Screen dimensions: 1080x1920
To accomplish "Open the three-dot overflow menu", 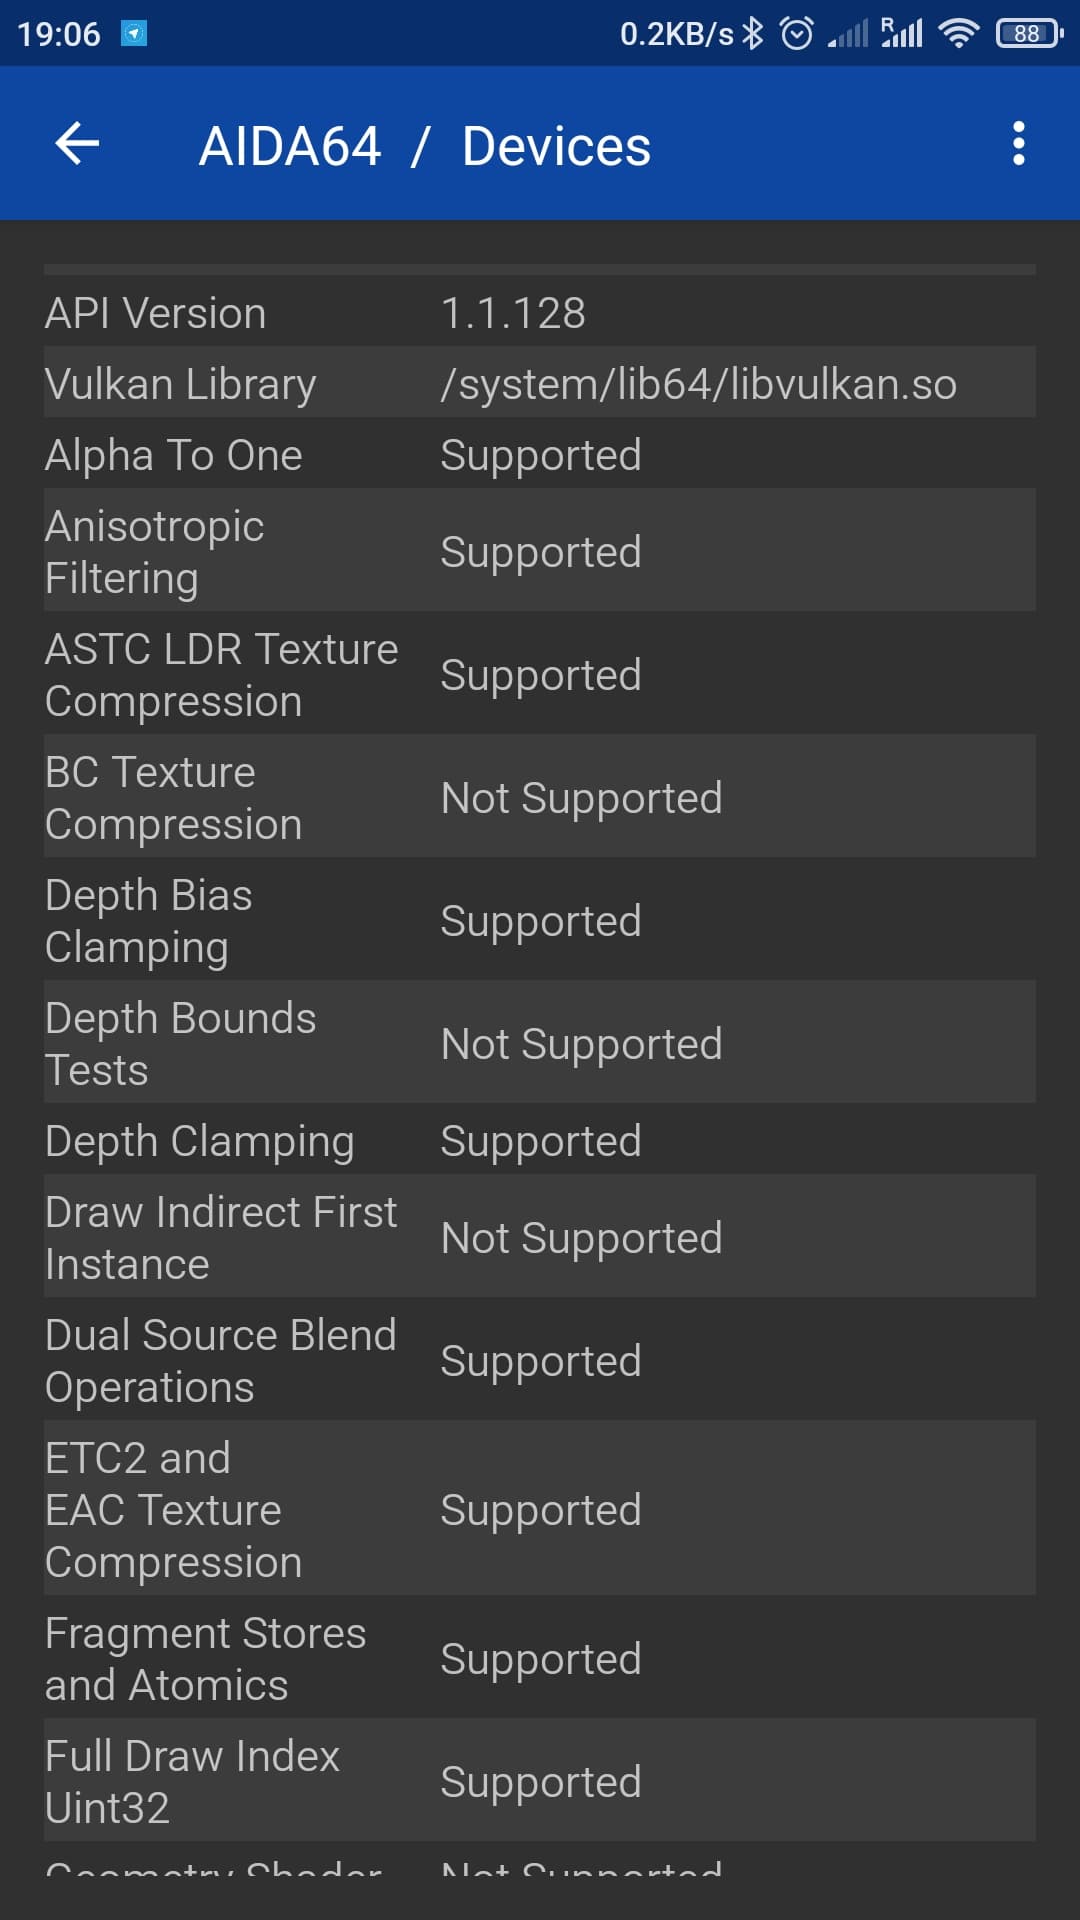I will tap(1018, 144).
